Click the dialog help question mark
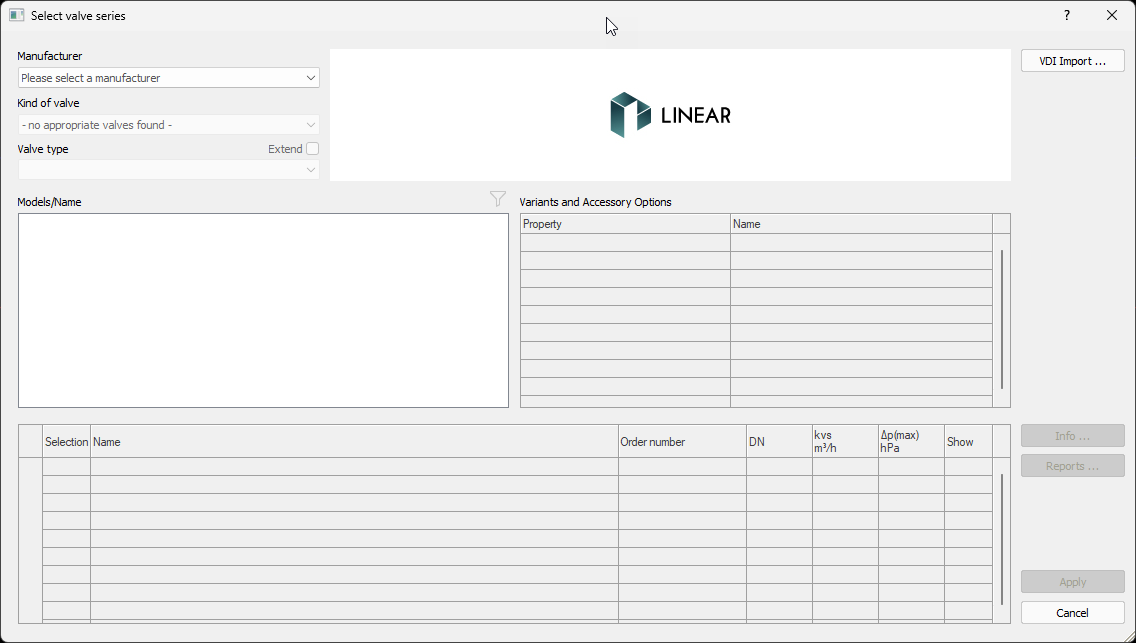This screenshot has width=1136, height=643. [x=1066, y=15]
